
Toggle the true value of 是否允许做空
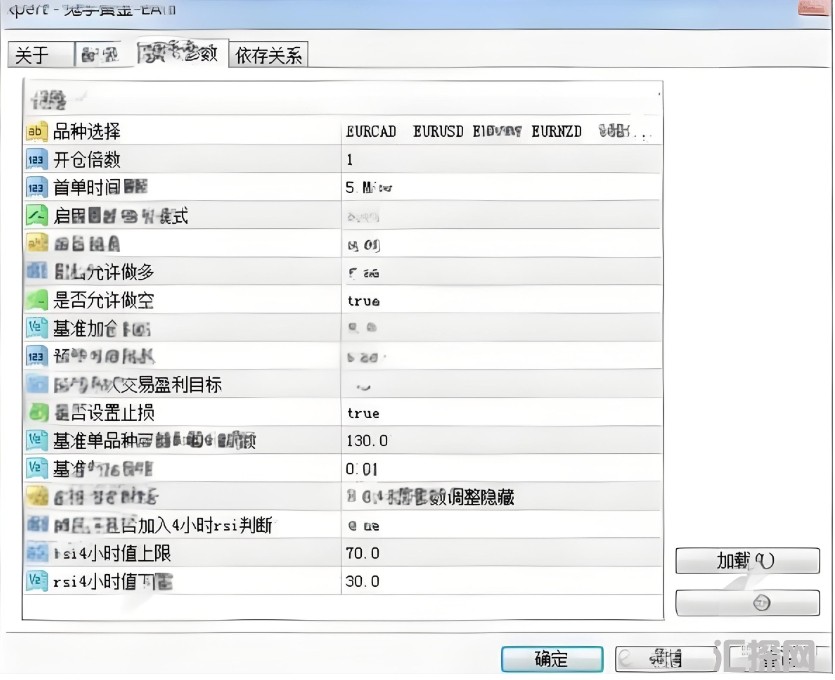click(x=501, y=300)
